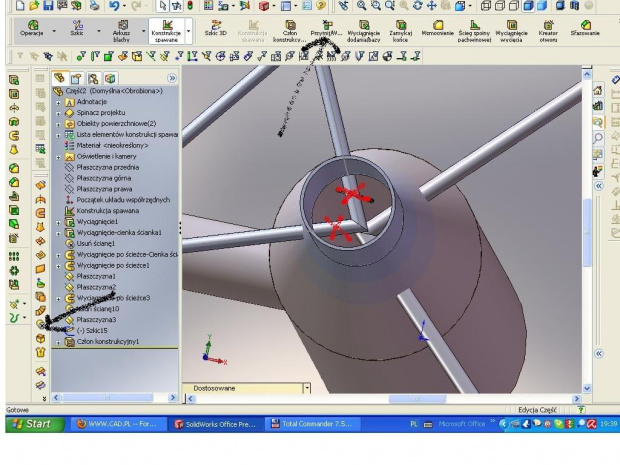Click the Wyciągnięcie wycięcia cut tool
Viewport: 620px width, 465px height.
coord(512,30)
